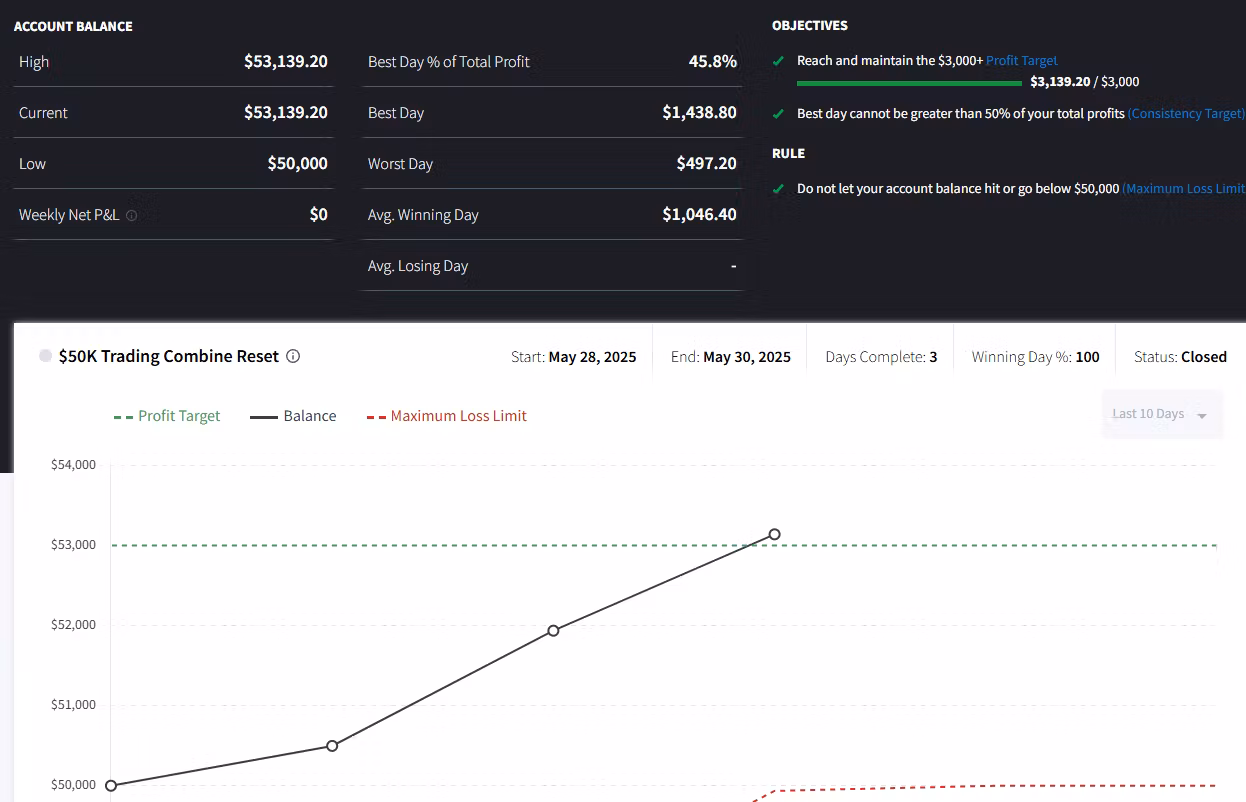Click the arrow on Last 10 Days selector

coord(1202,416)
